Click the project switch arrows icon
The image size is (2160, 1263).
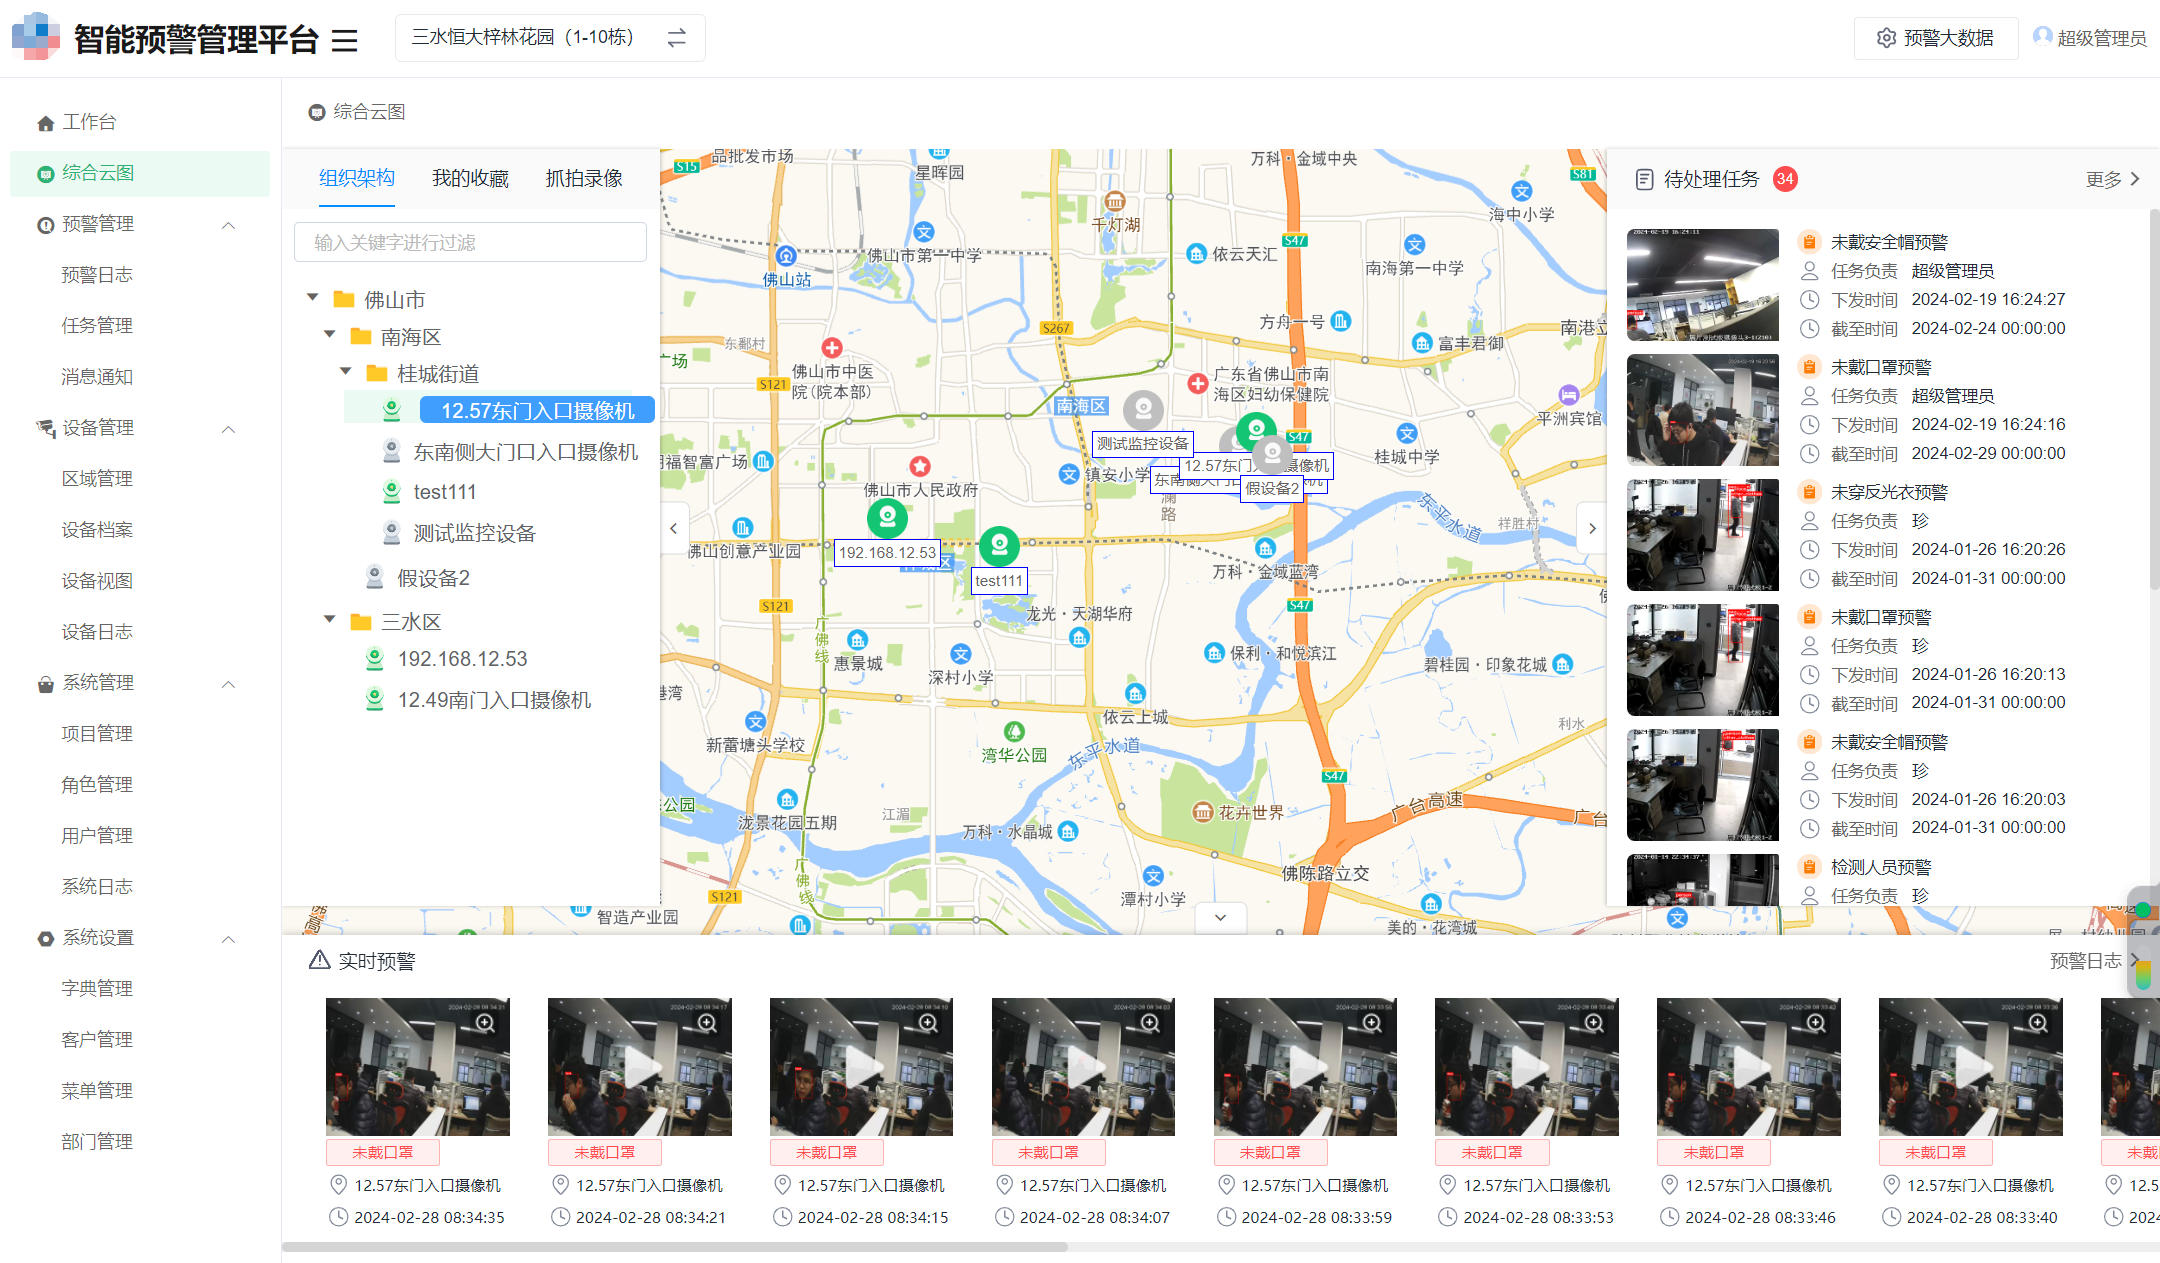677,38
